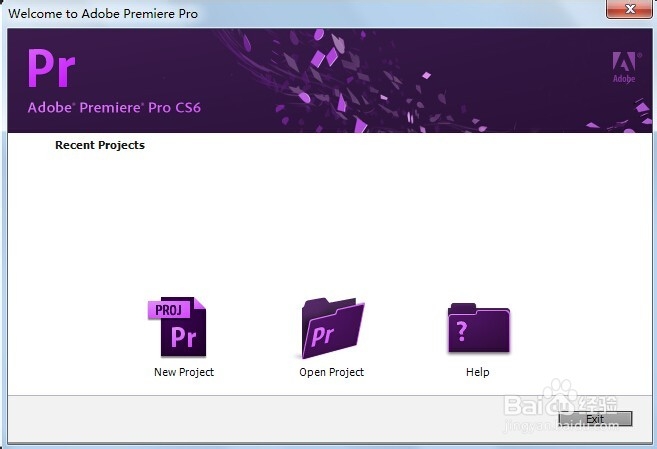
Task: Click the empty recent projects list area
Action: 330,218
